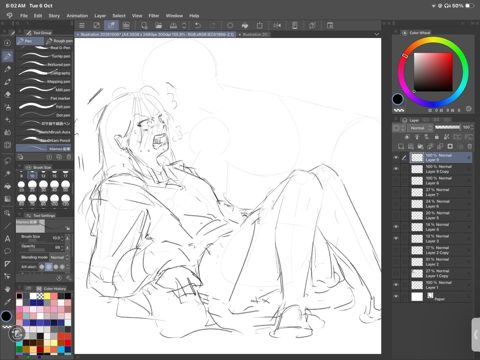This screenshot has height=360, width=480.
Task: Expand the canvas tab list chevron
Action: pos(377,34)
